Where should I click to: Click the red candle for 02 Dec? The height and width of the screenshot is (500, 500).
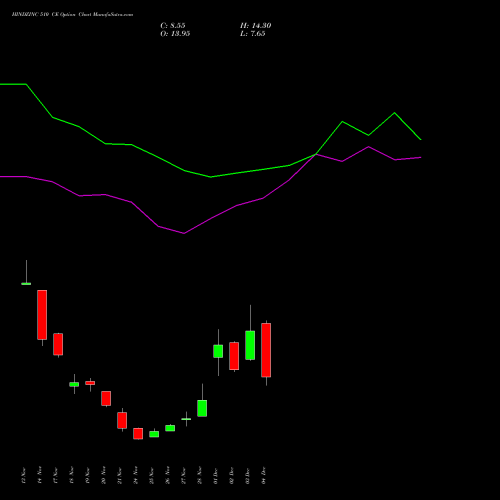click(x=234, y=356)
